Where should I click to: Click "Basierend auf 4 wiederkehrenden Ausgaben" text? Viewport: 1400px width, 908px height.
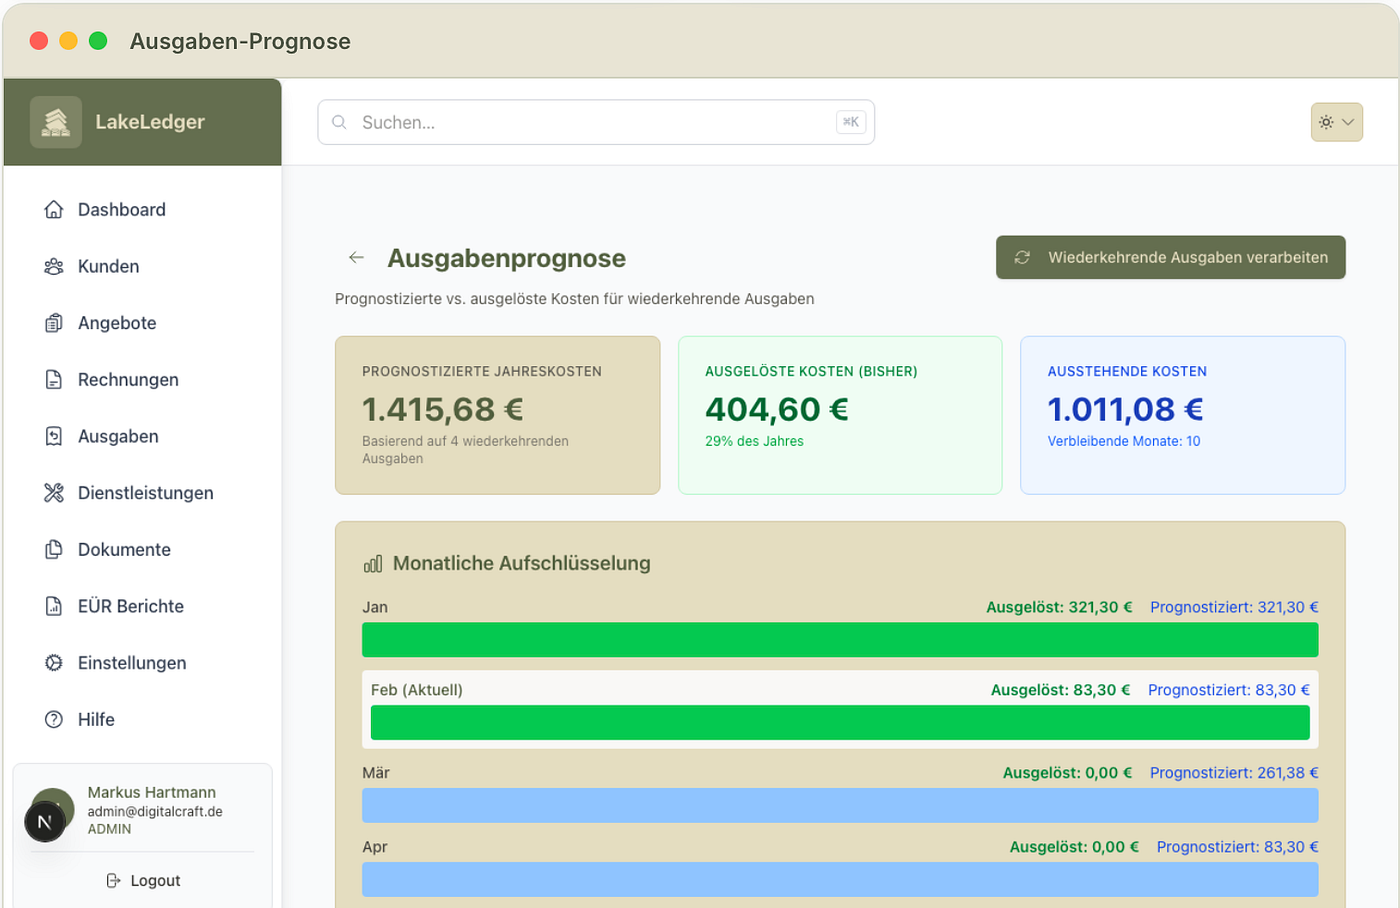[x=465, y=450]
